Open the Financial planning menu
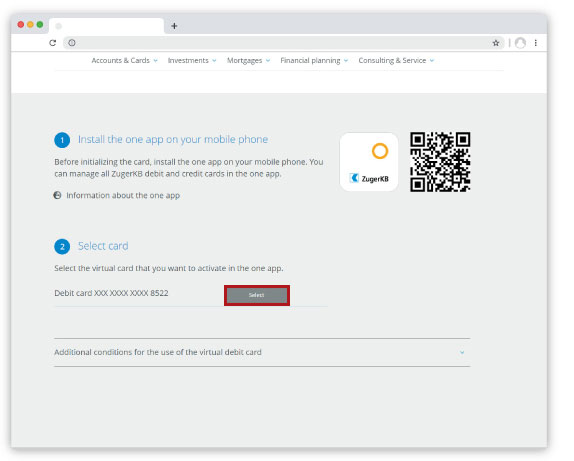The height and width of the screenshot is (461, 574). click(314, 60)
